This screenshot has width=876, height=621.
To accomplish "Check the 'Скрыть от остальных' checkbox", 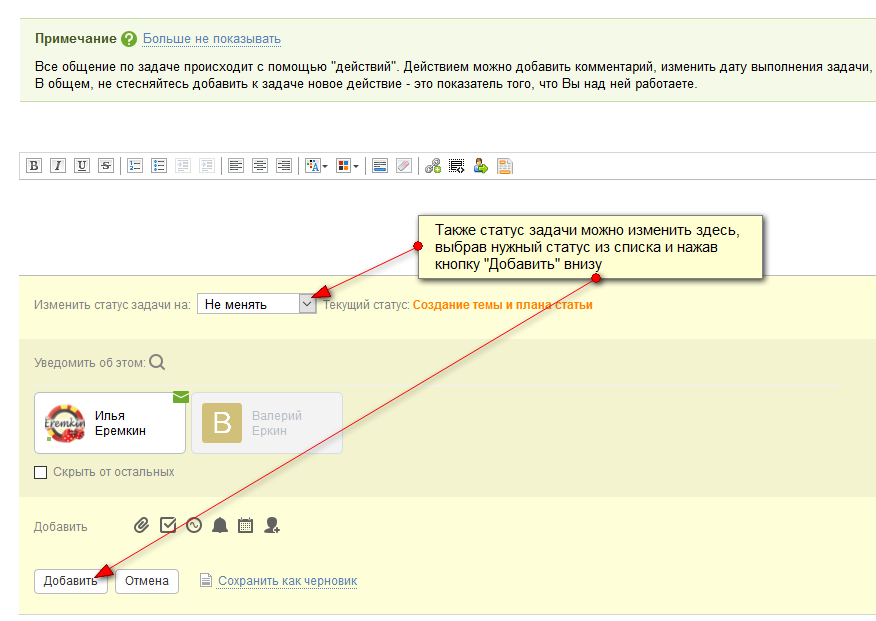I will pos(41,472).
